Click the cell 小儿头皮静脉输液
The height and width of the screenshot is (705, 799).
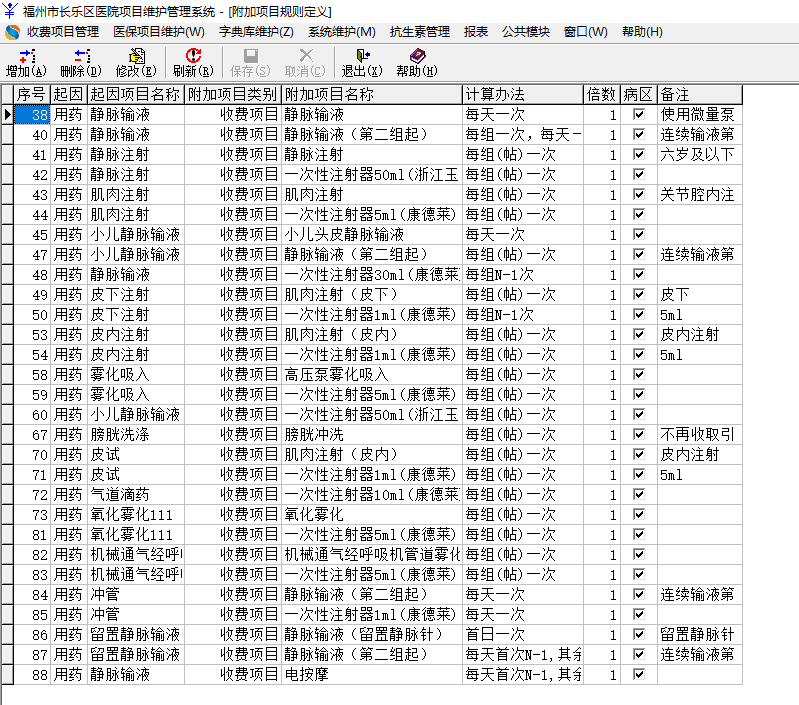point(371,234)
